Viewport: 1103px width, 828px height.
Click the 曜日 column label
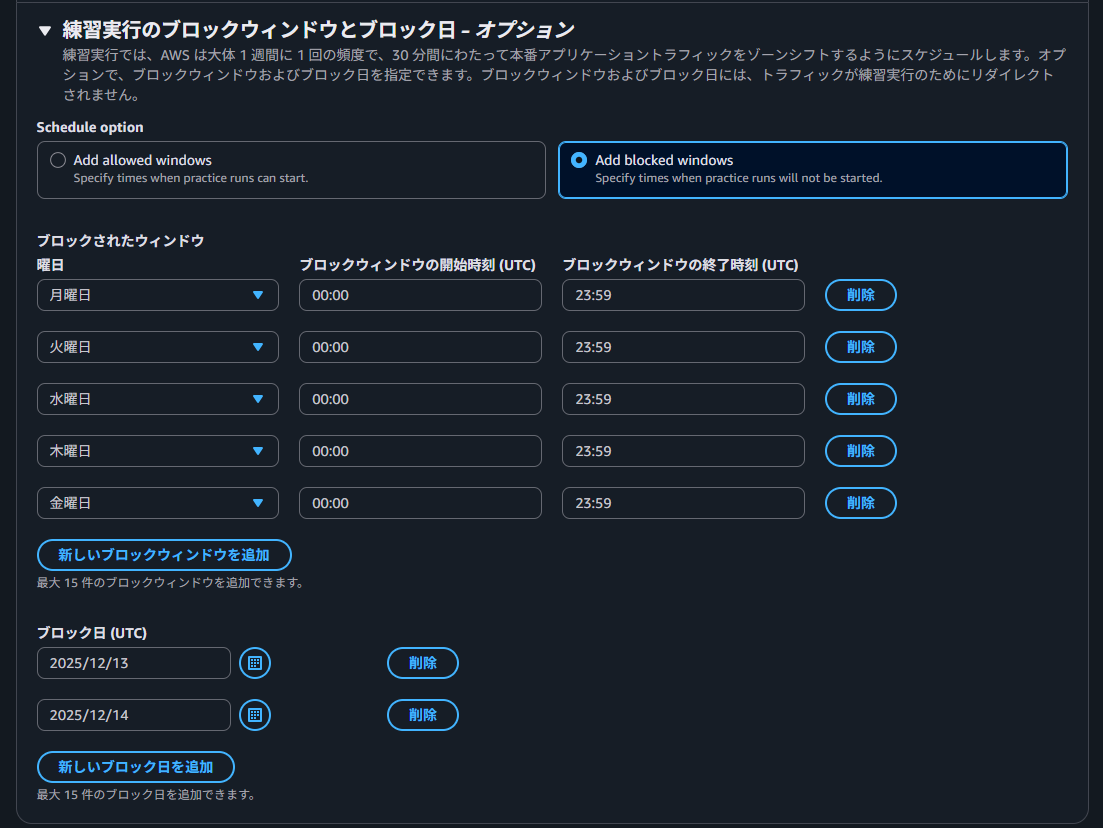point(50,265)
